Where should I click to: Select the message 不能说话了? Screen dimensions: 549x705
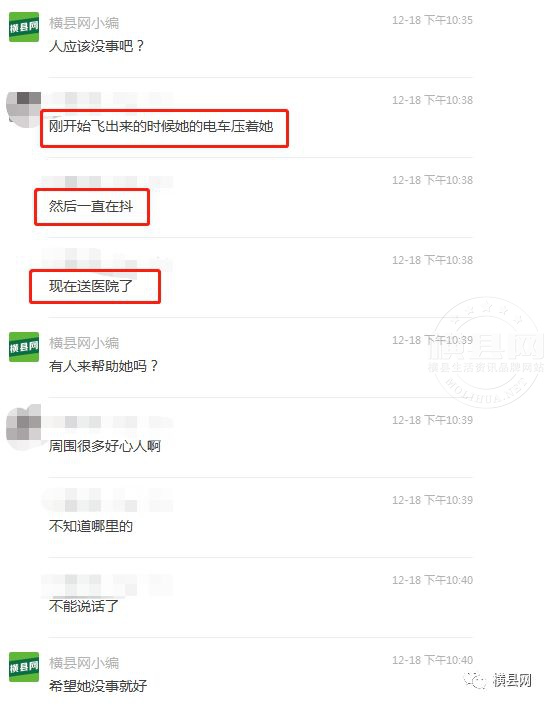[x=84, y=606]
